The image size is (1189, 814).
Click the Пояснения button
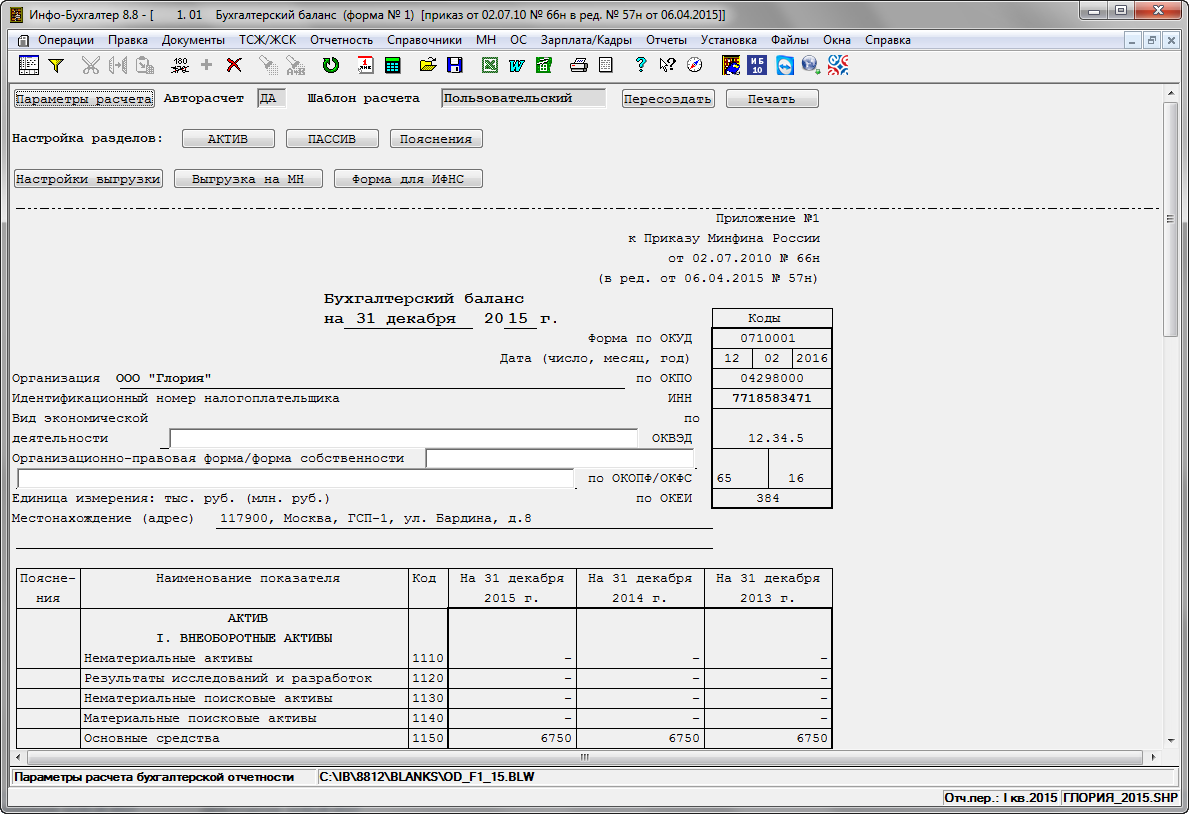436,139
